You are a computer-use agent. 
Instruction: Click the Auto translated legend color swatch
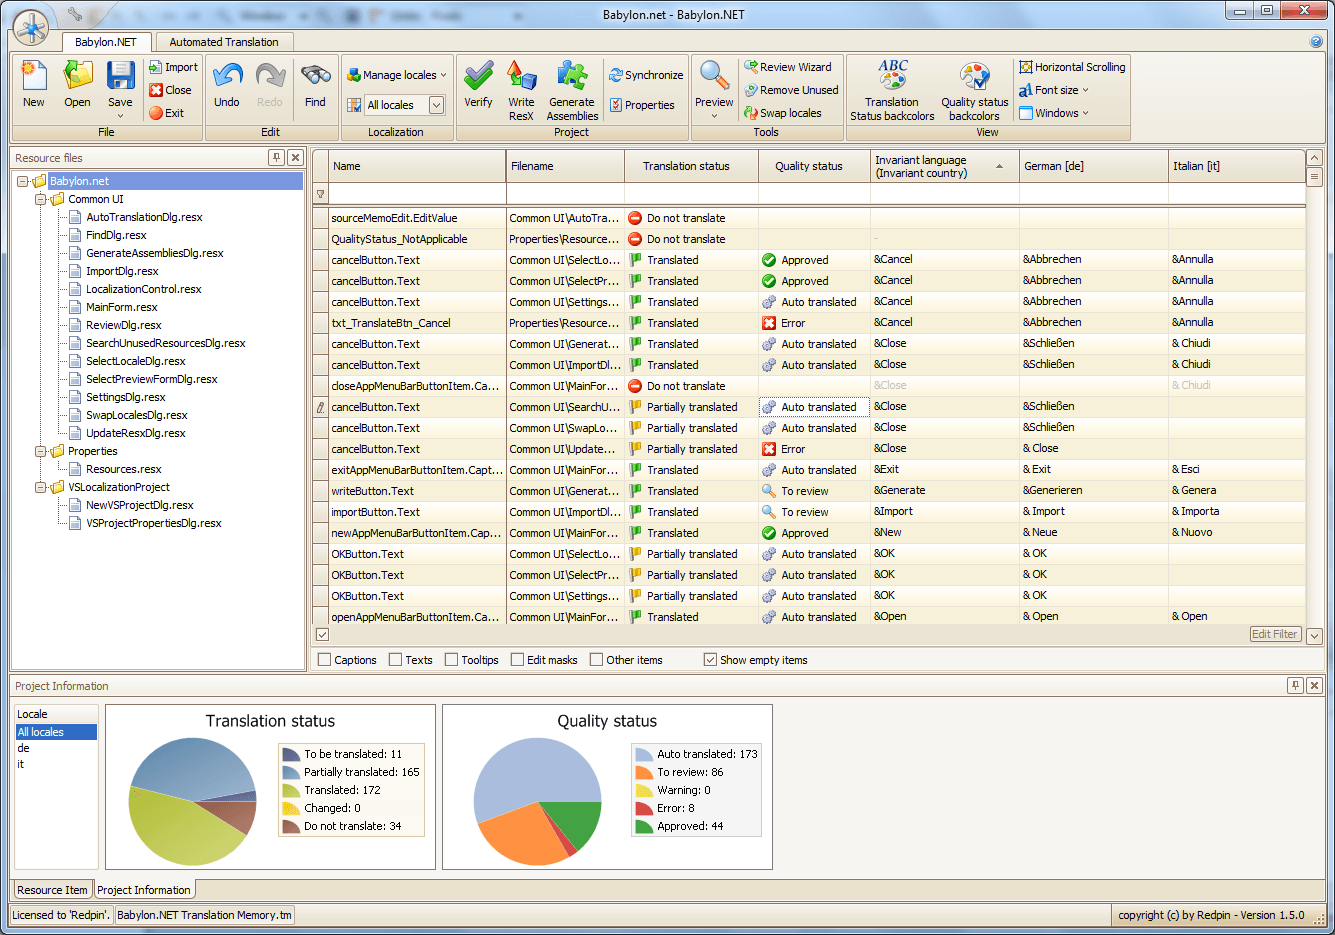644,754
